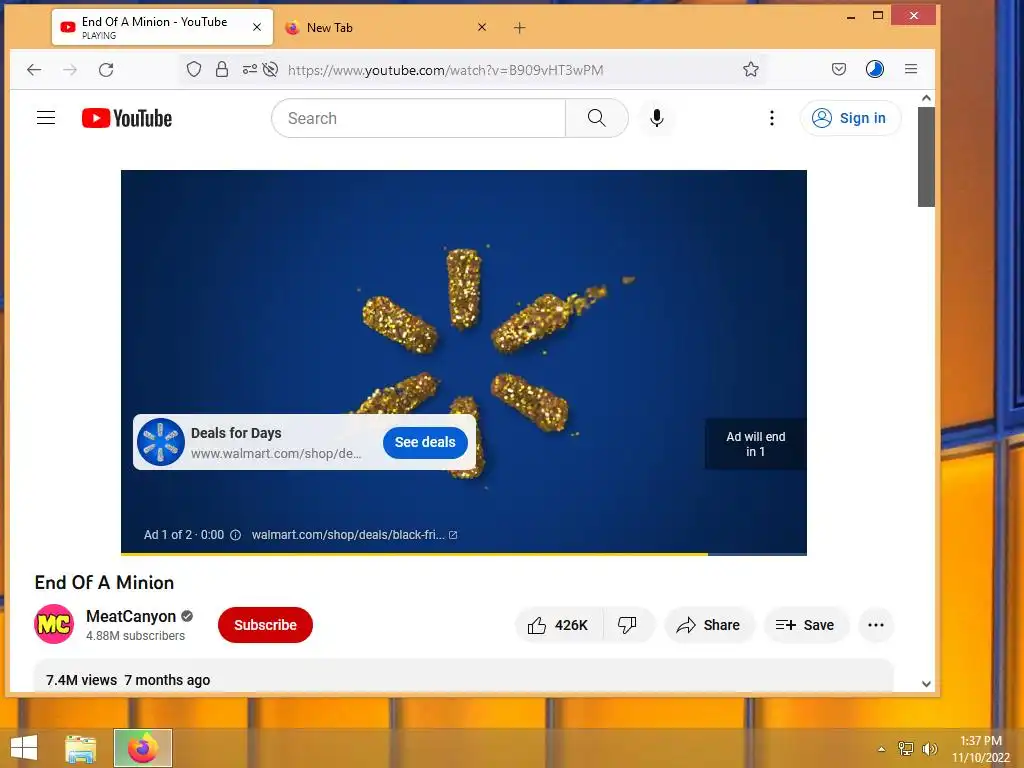
Task: Click page scrollbar up arrow
Action: [x=926, y=98]
